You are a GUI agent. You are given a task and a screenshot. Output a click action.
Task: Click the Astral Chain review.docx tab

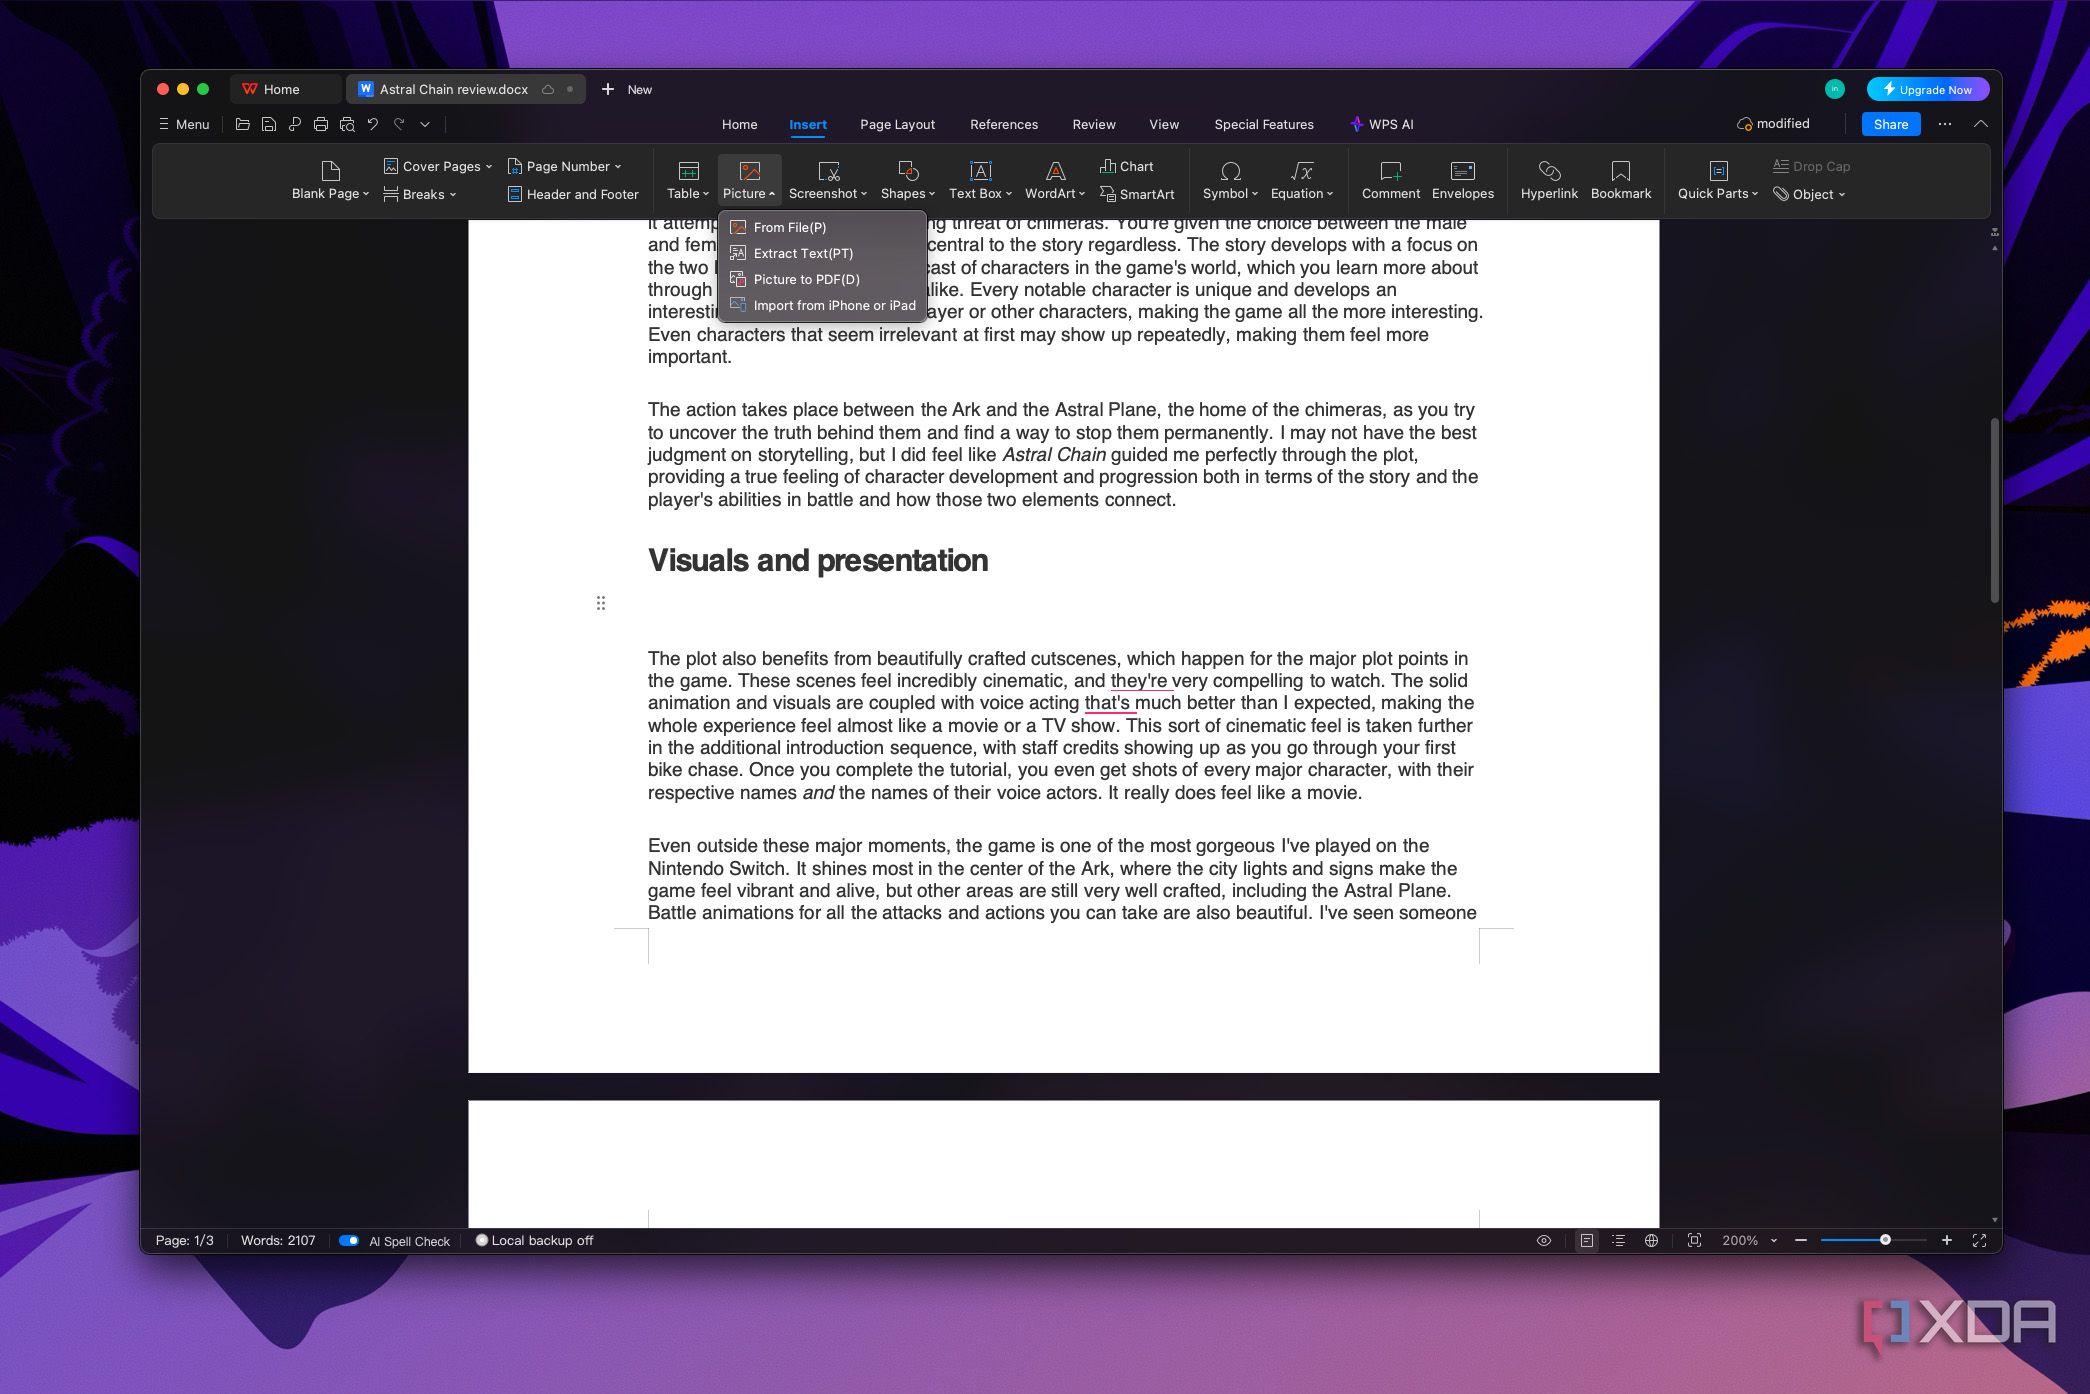click(465, 89)
